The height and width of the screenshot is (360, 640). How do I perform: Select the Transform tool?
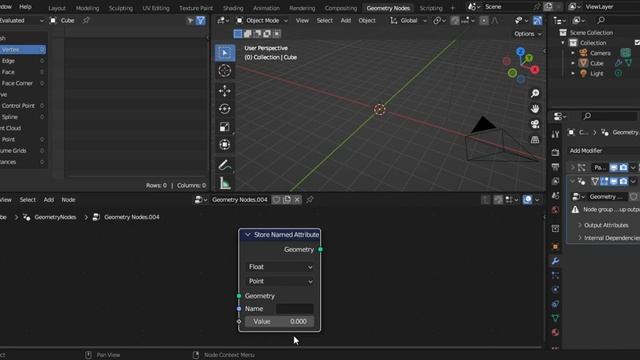point(224,145)
